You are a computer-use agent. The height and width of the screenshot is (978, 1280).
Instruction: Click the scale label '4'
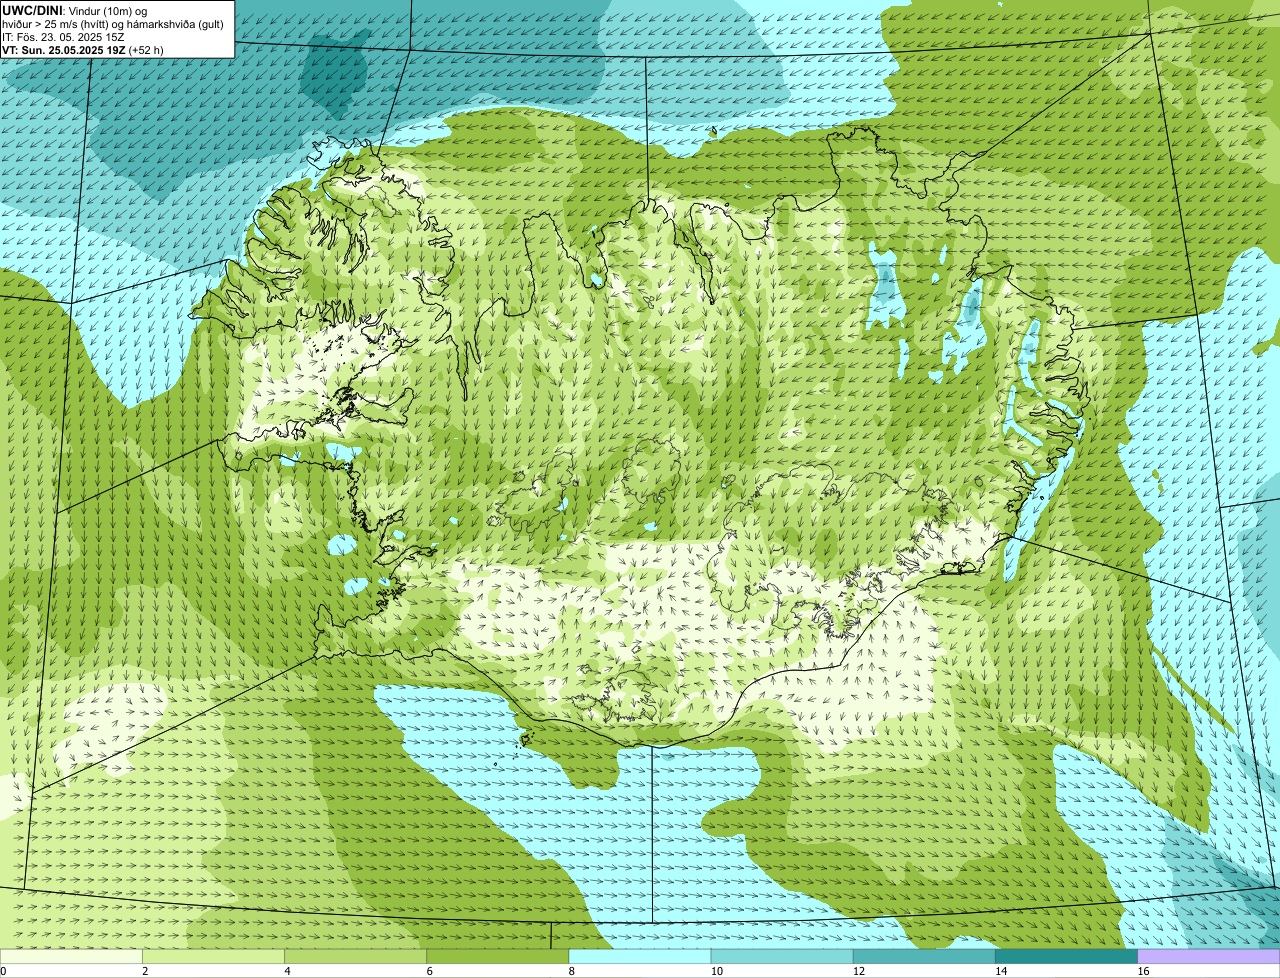(287, 971)
